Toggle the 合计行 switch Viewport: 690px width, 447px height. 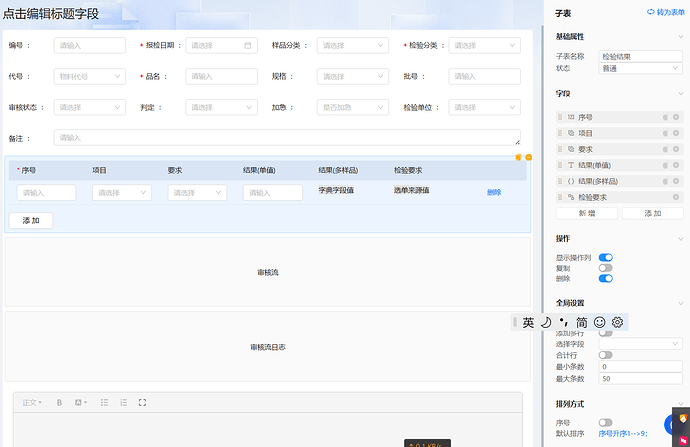click(605, 355)
